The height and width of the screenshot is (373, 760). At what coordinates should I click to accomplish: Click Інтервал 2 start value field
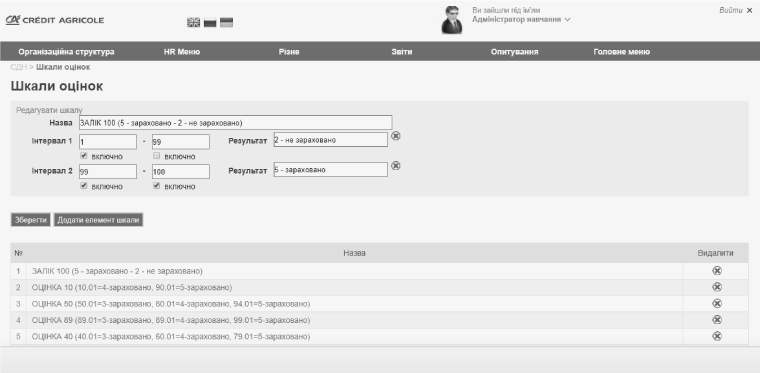click(108, 171)
